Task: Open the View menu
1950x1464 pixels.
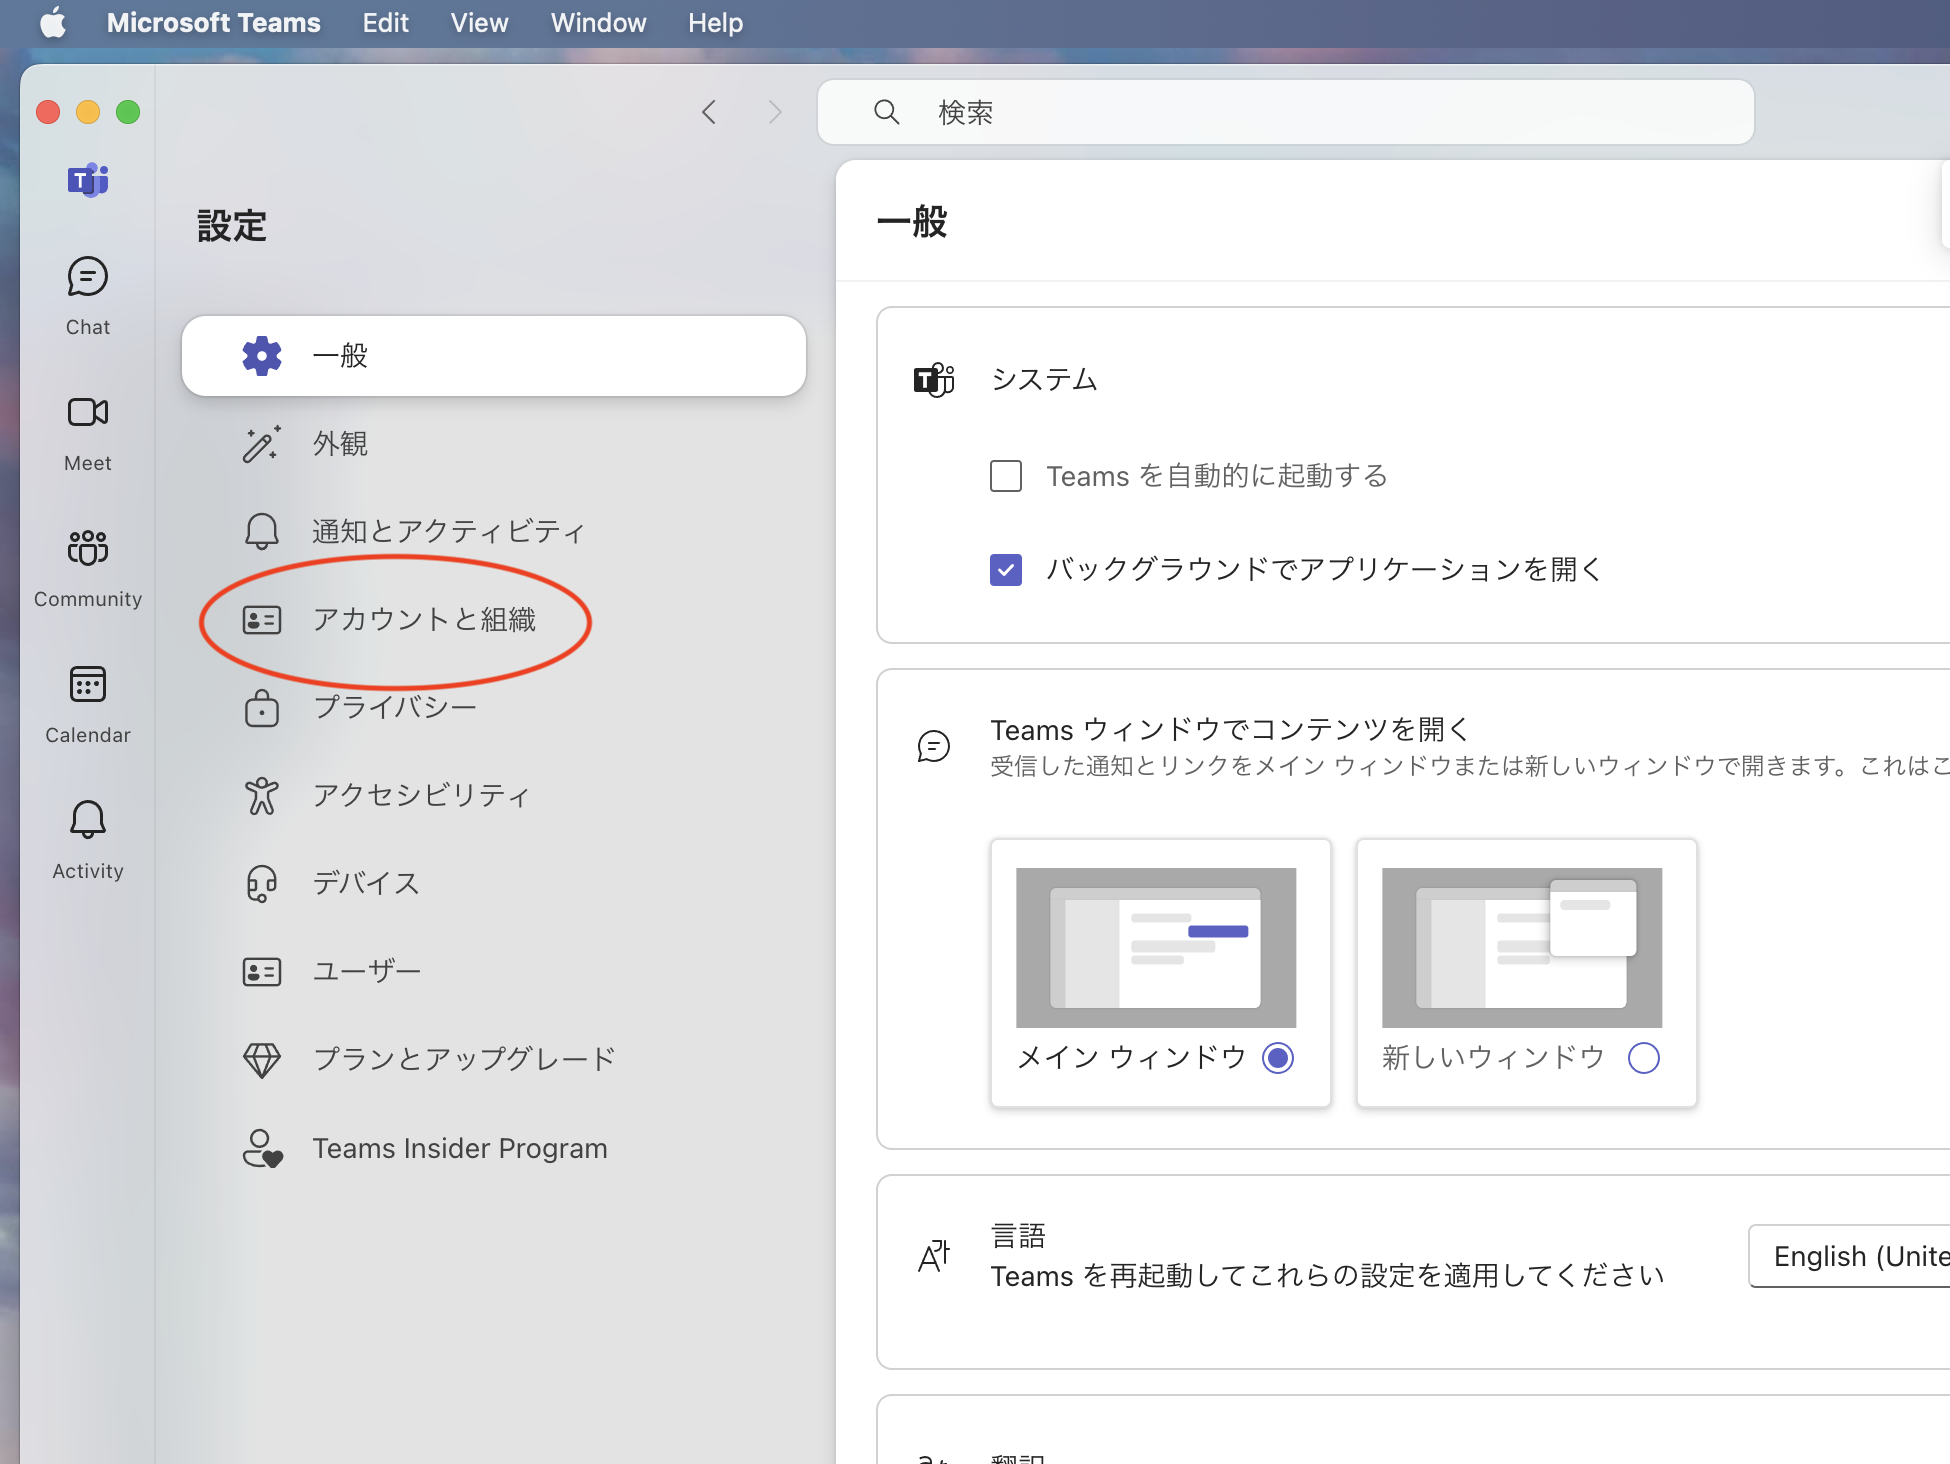Action: tap(480, 22)
